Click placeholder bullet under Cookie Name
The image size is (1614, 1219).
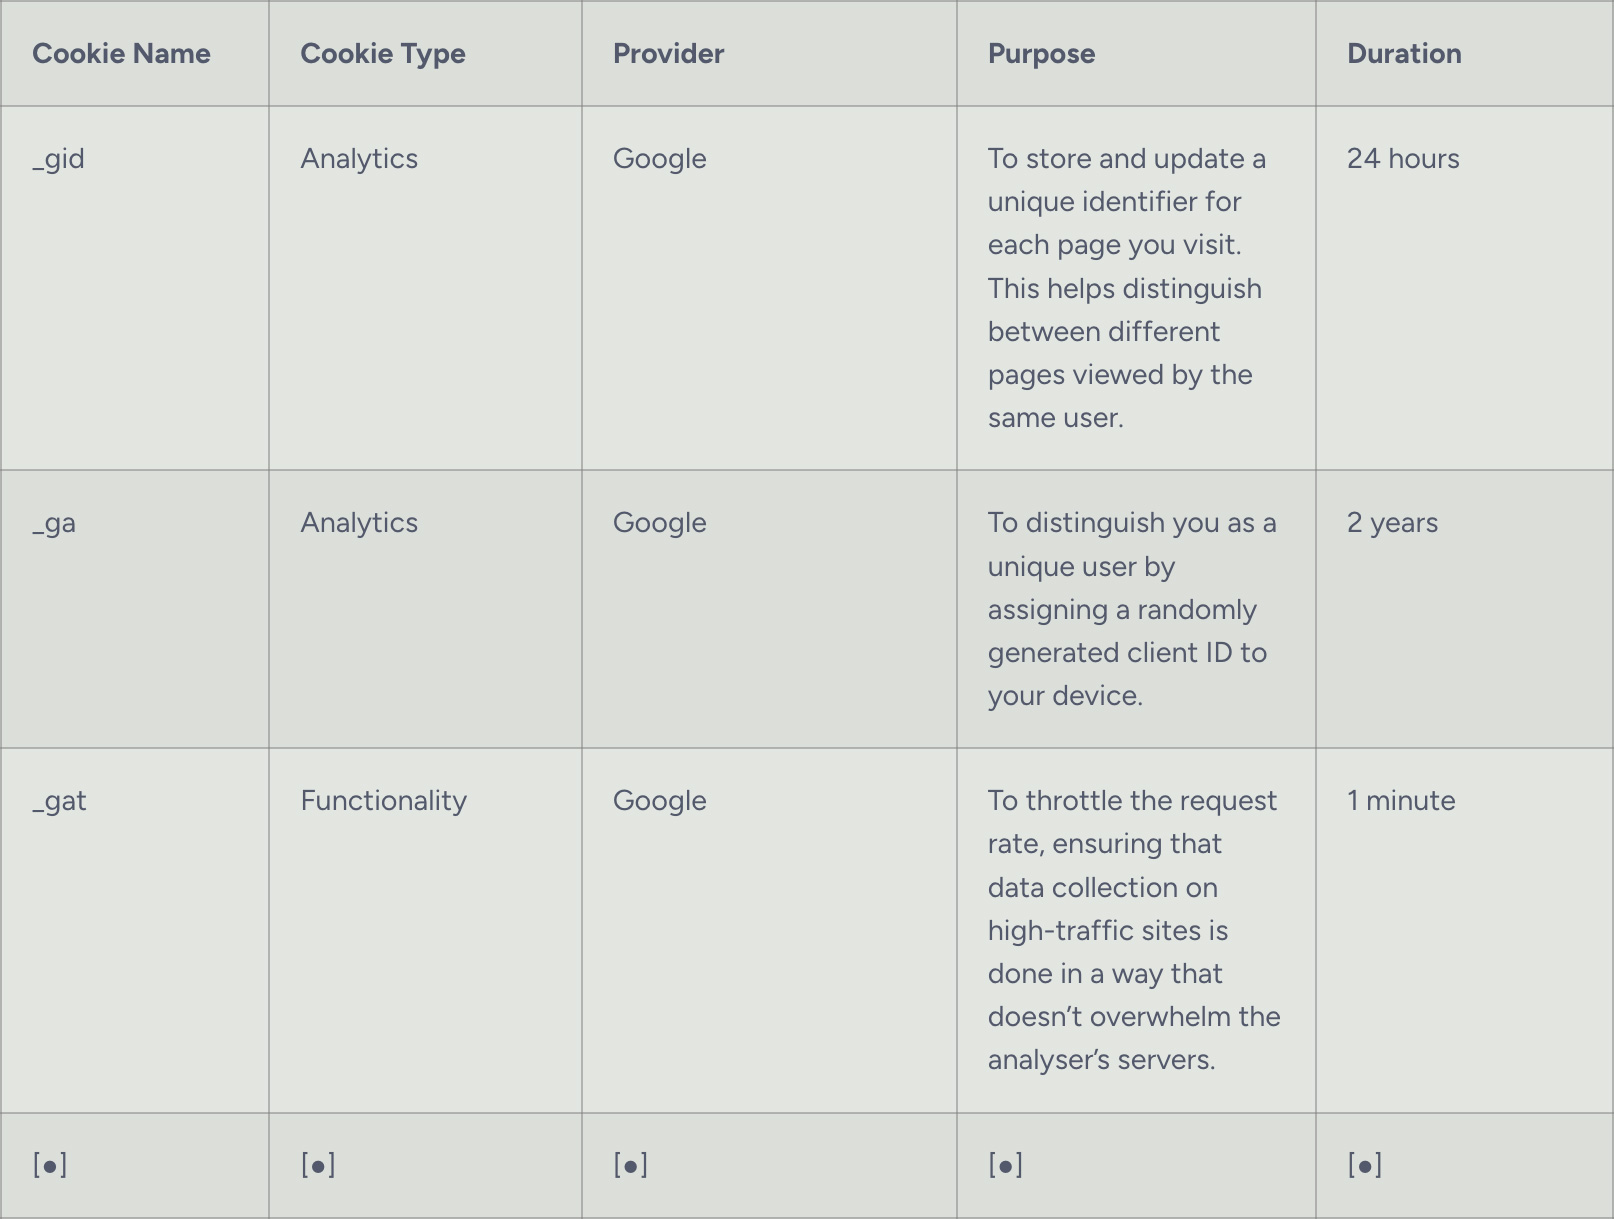(50, 1165)
